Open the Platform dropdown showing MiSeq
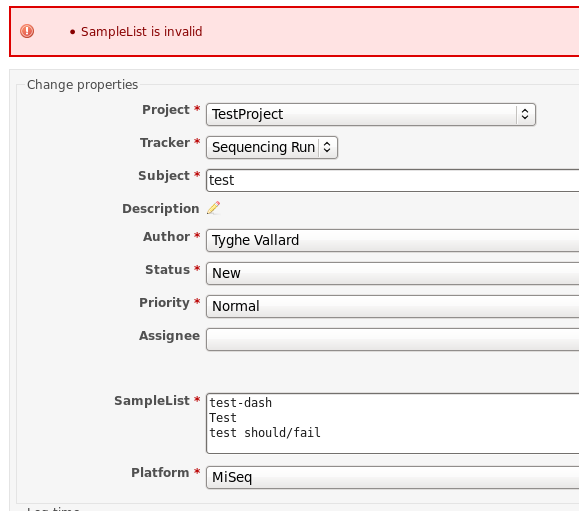The image size is (579, 511). tap(393, 477)
